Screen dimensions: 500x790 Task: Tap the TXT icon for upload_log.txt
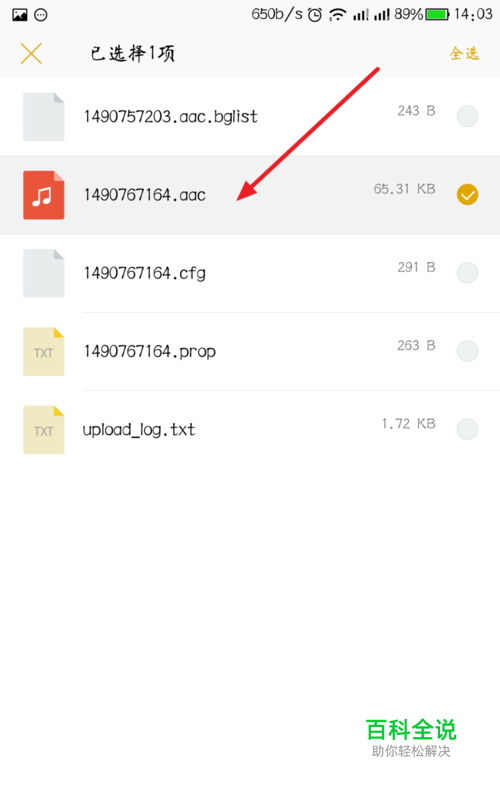coord(44,430)
